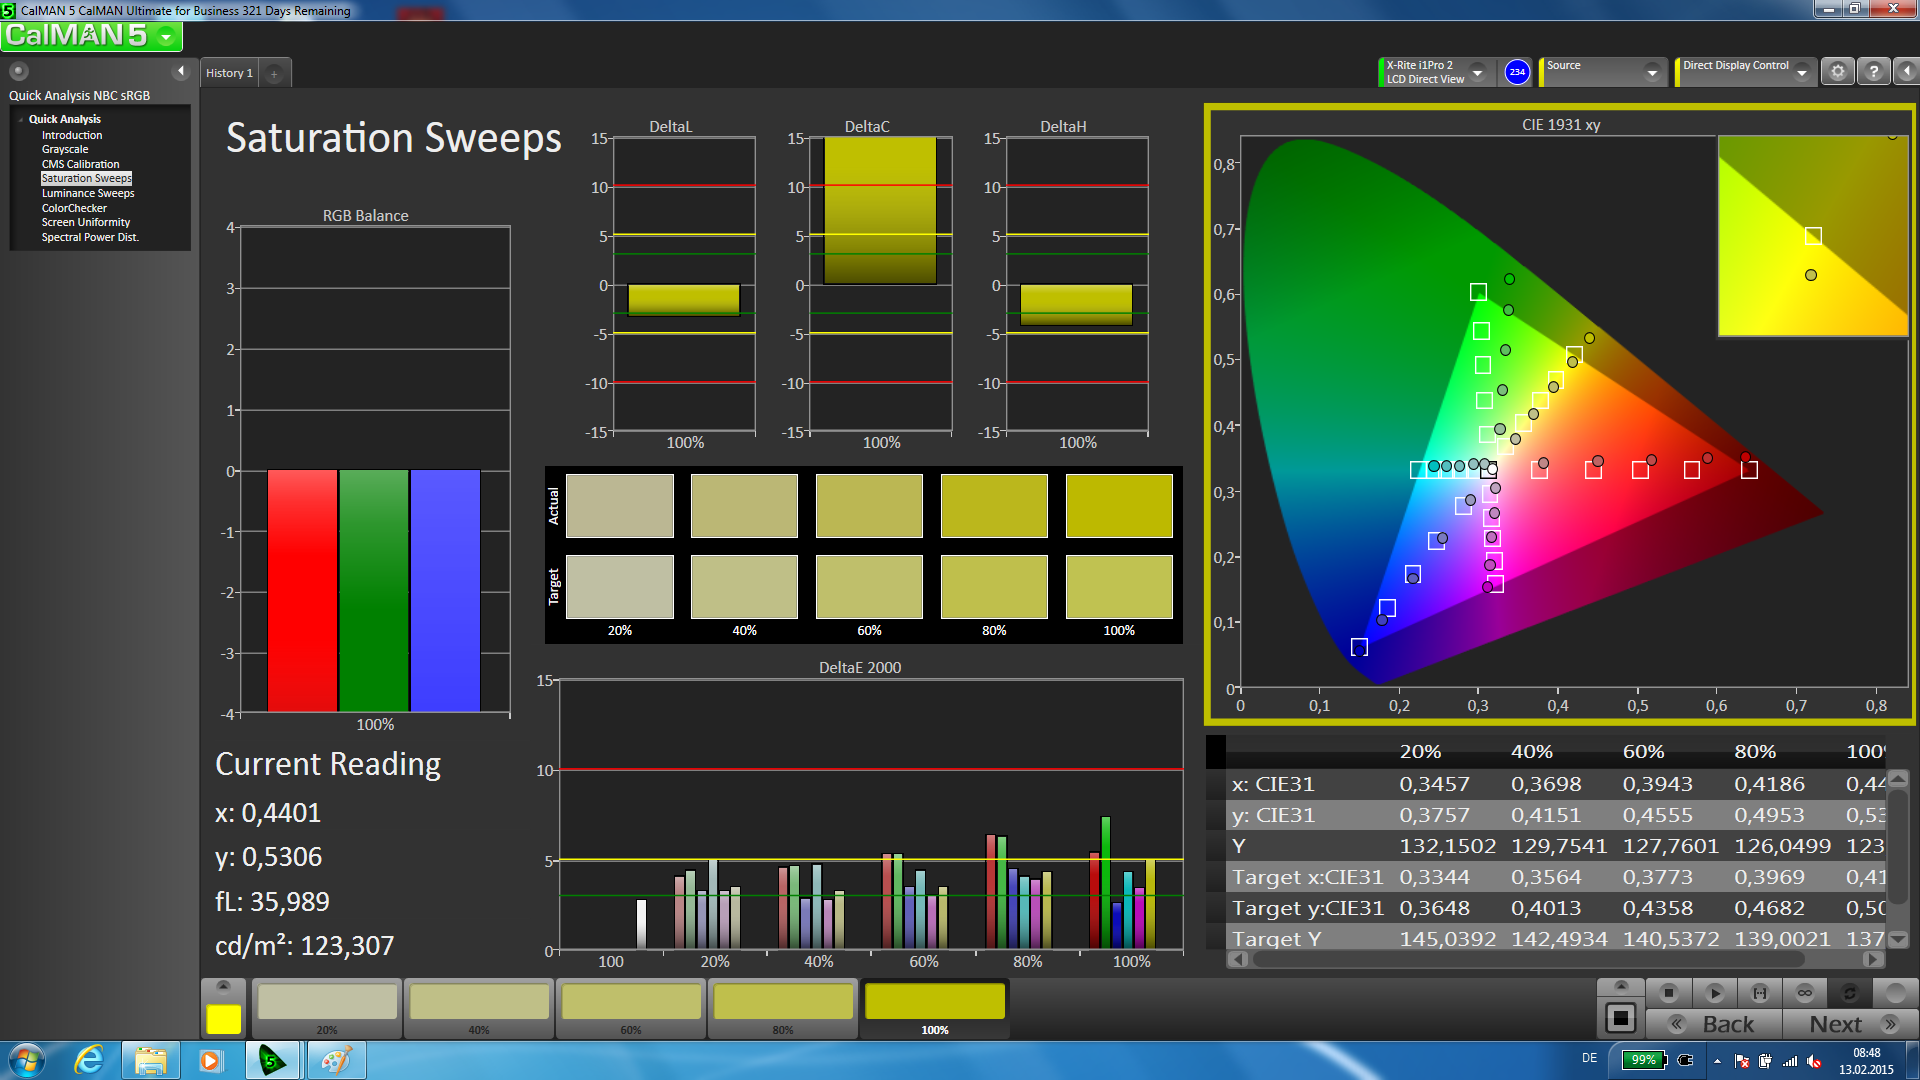Viewport: 1920px width, 1080px height.
Task: Switch to the History 1 tab
Action: 229,73
